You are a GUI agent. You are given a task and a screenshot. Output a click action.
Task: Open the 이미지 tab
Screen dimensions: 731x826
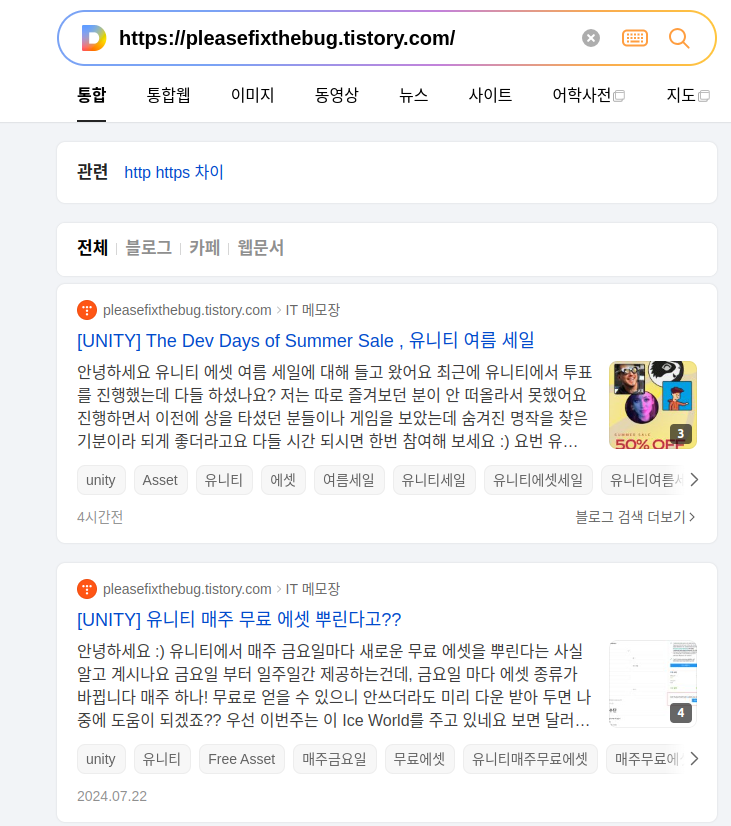point(252,95)
